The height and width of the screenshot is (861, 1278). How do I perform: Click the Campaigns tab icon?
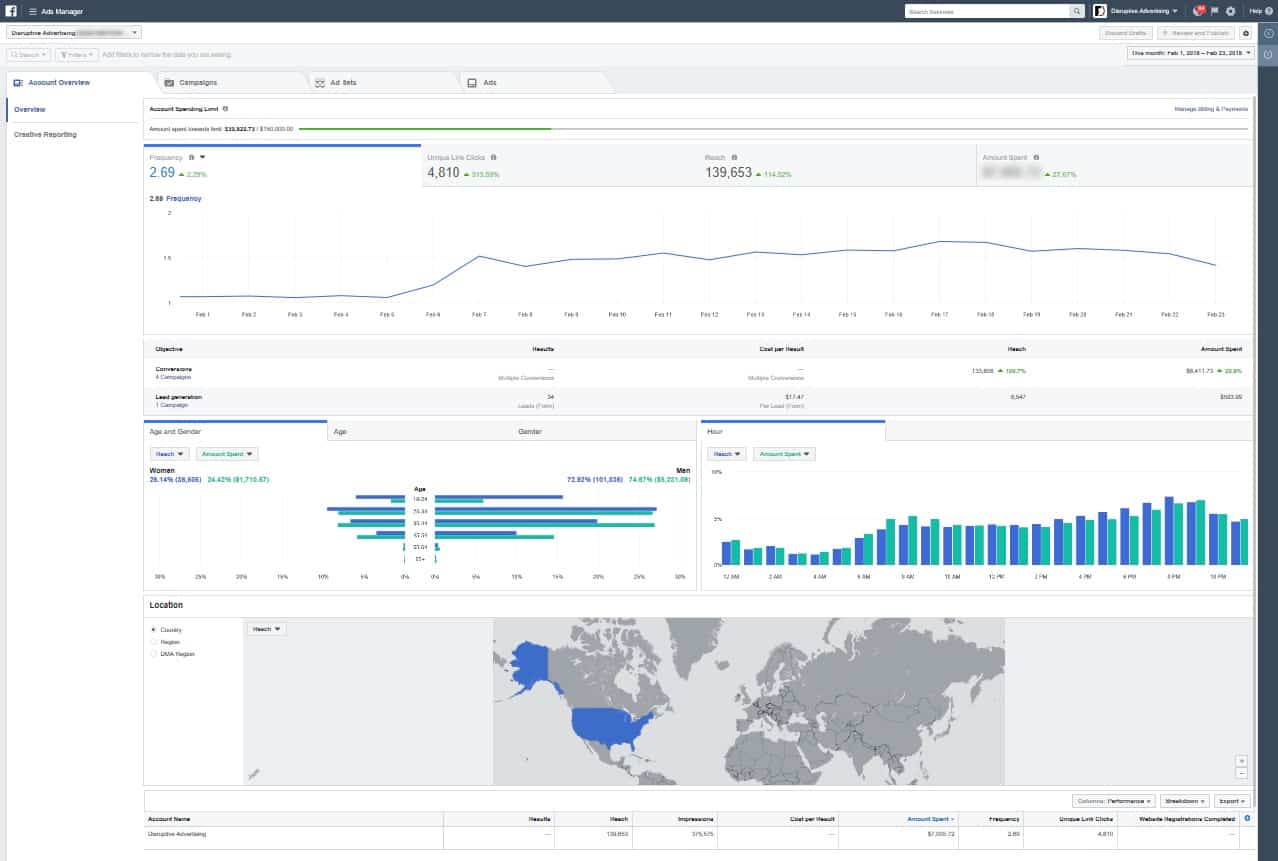[x=170, y=82]
